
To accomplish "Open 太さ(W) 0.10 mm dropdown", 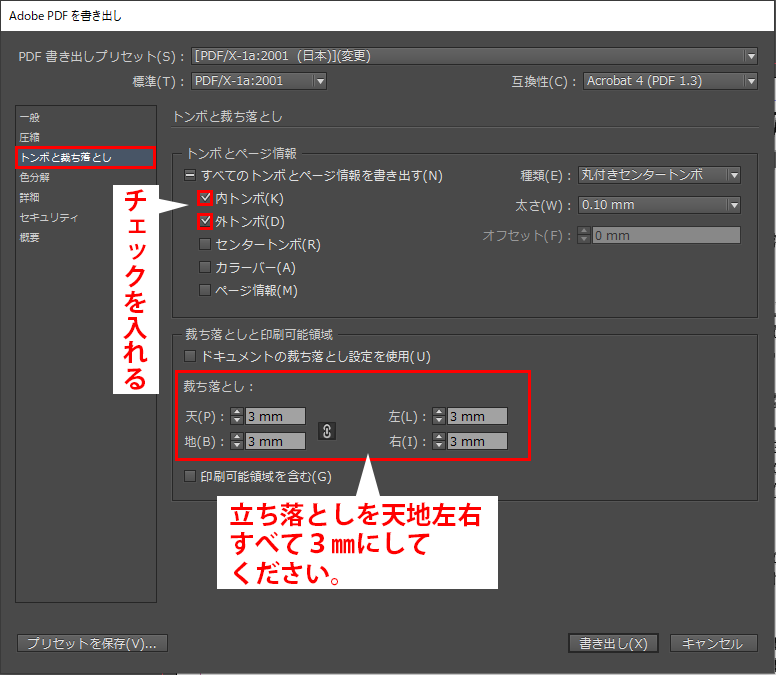I will [659, 205].
